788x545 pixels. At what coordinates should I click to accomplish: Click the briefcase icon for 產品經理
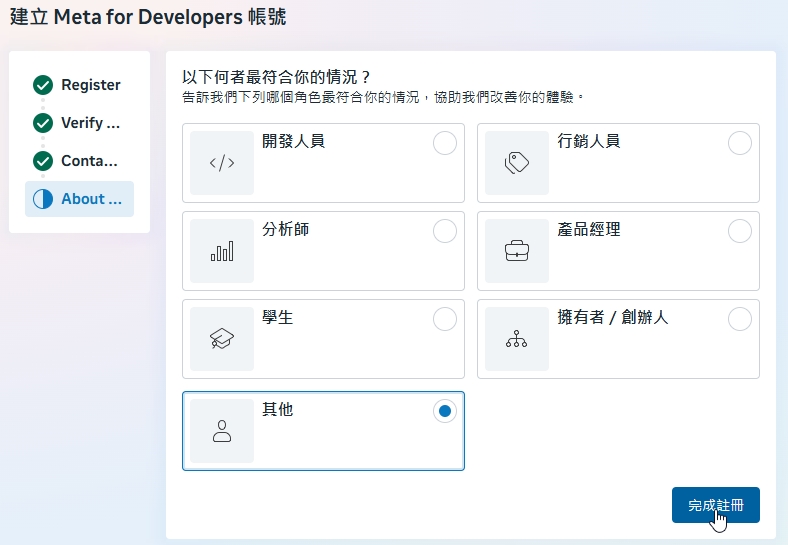pos(517,251)
